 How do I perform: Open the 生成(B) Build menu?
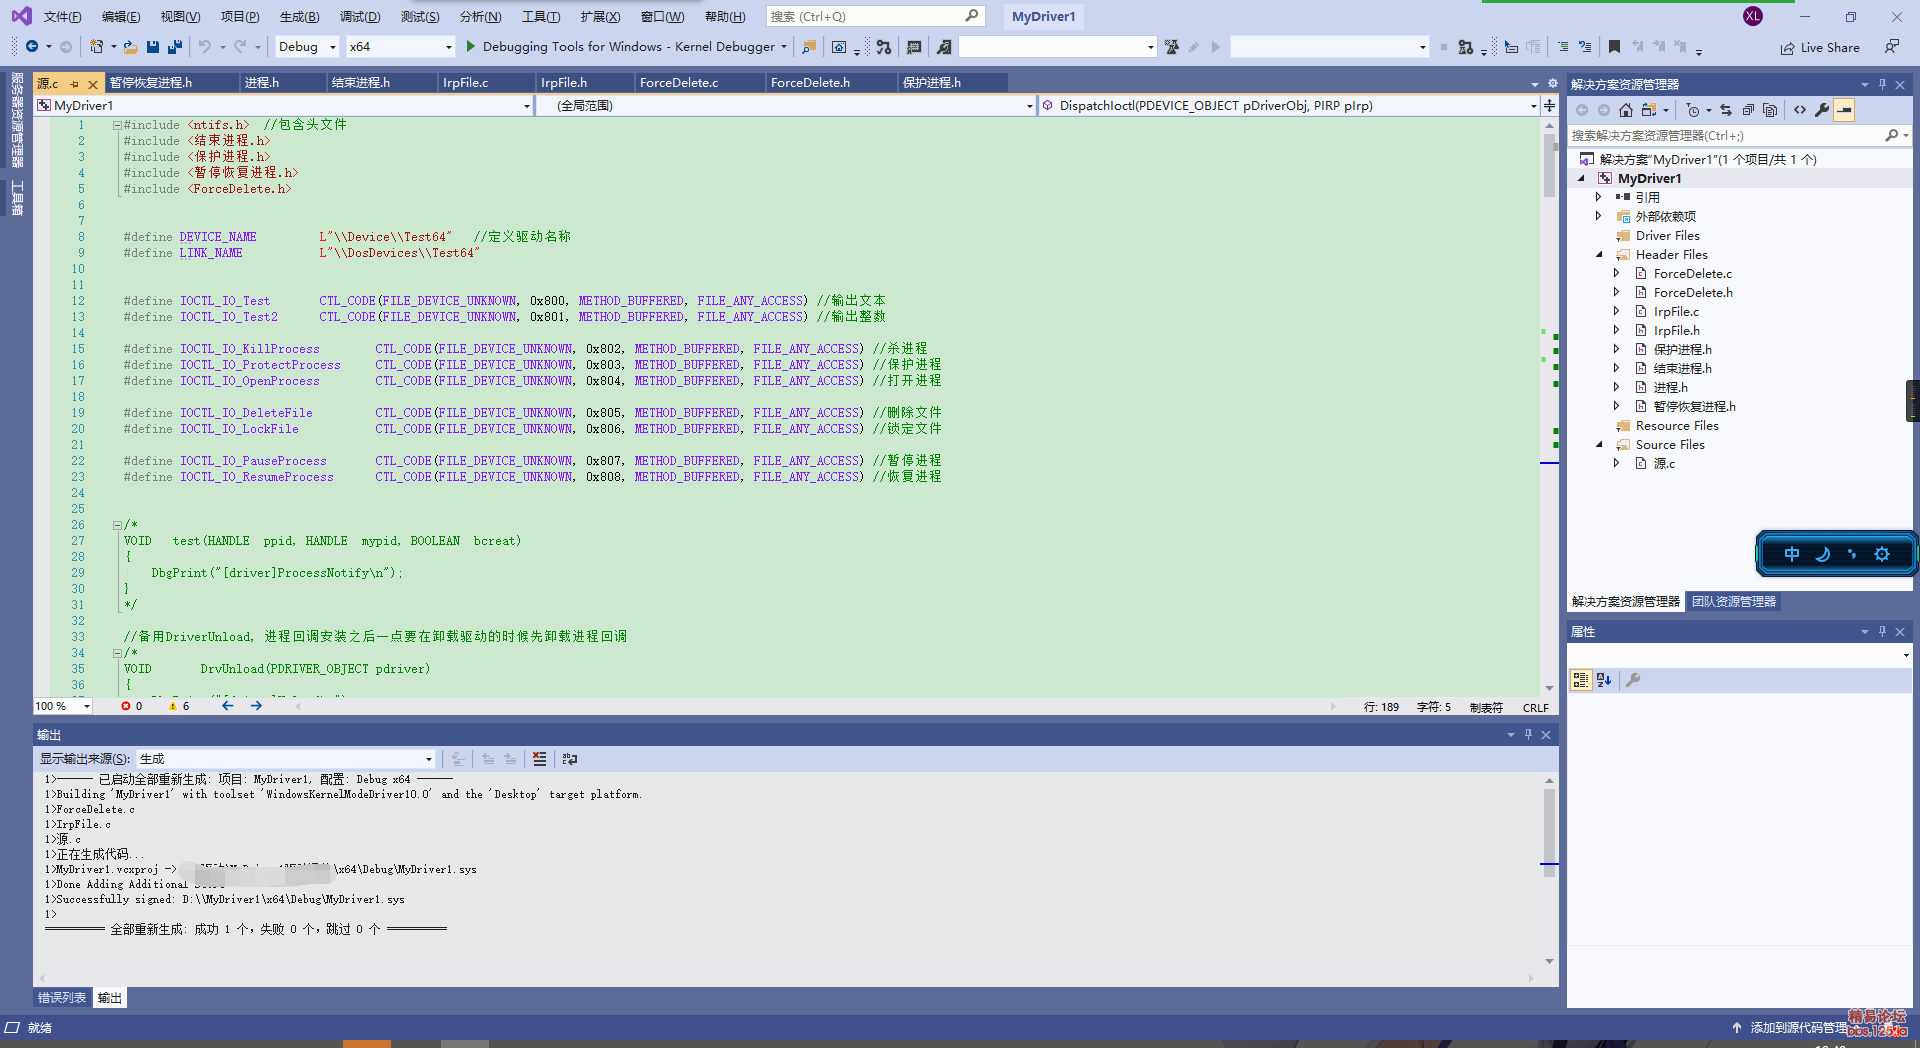coord(299,17)
